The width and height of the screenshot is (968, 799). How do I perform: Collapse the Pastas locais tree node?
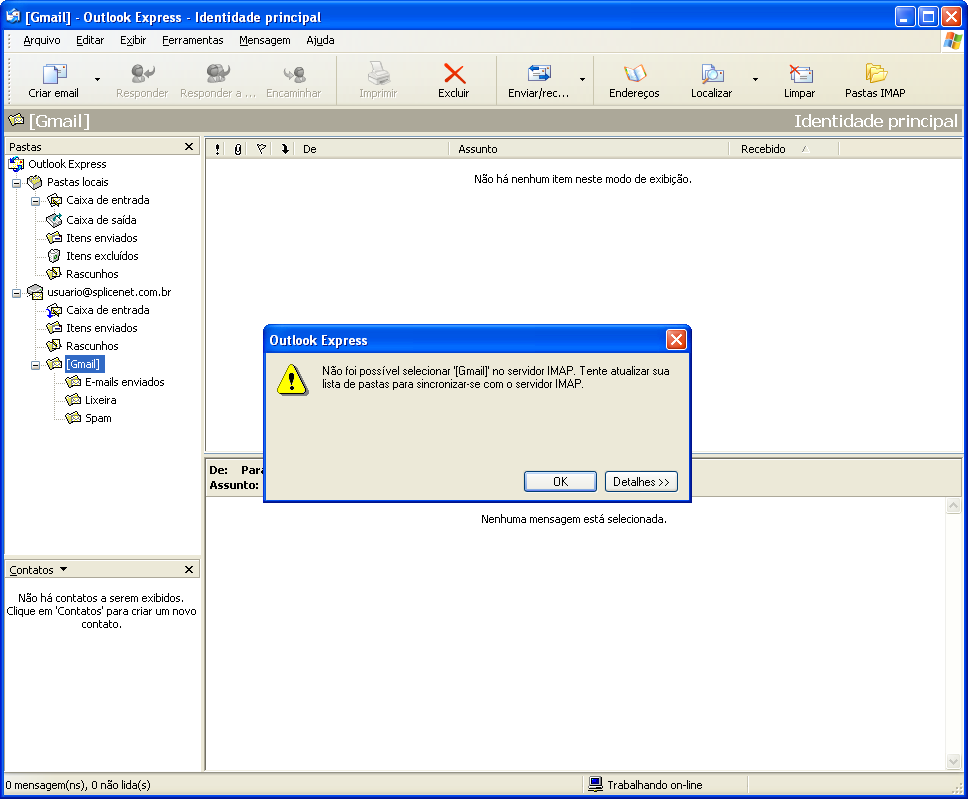[17, 183]
